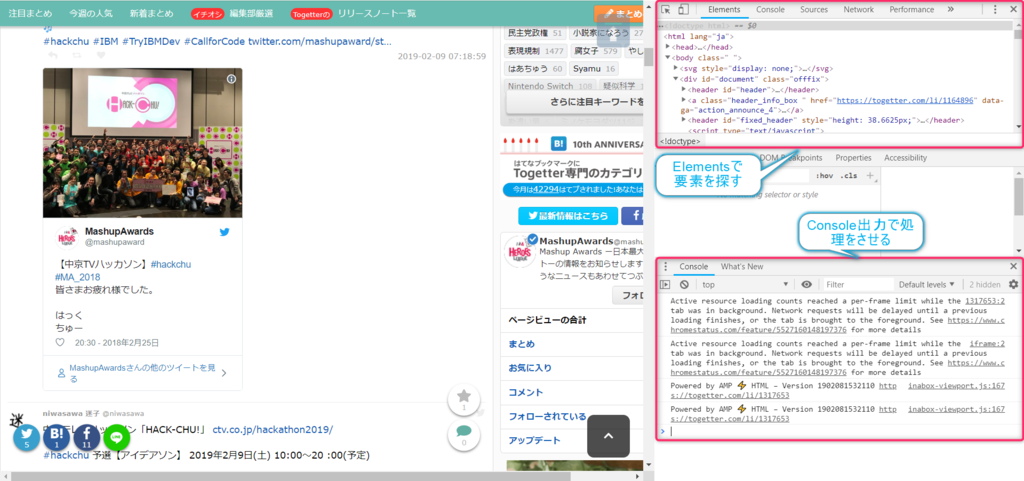Viewport: 1024px width, 481px height.
Task: Switch to the top Console tab
Action: pyautogui.click(x=770, y=10)
